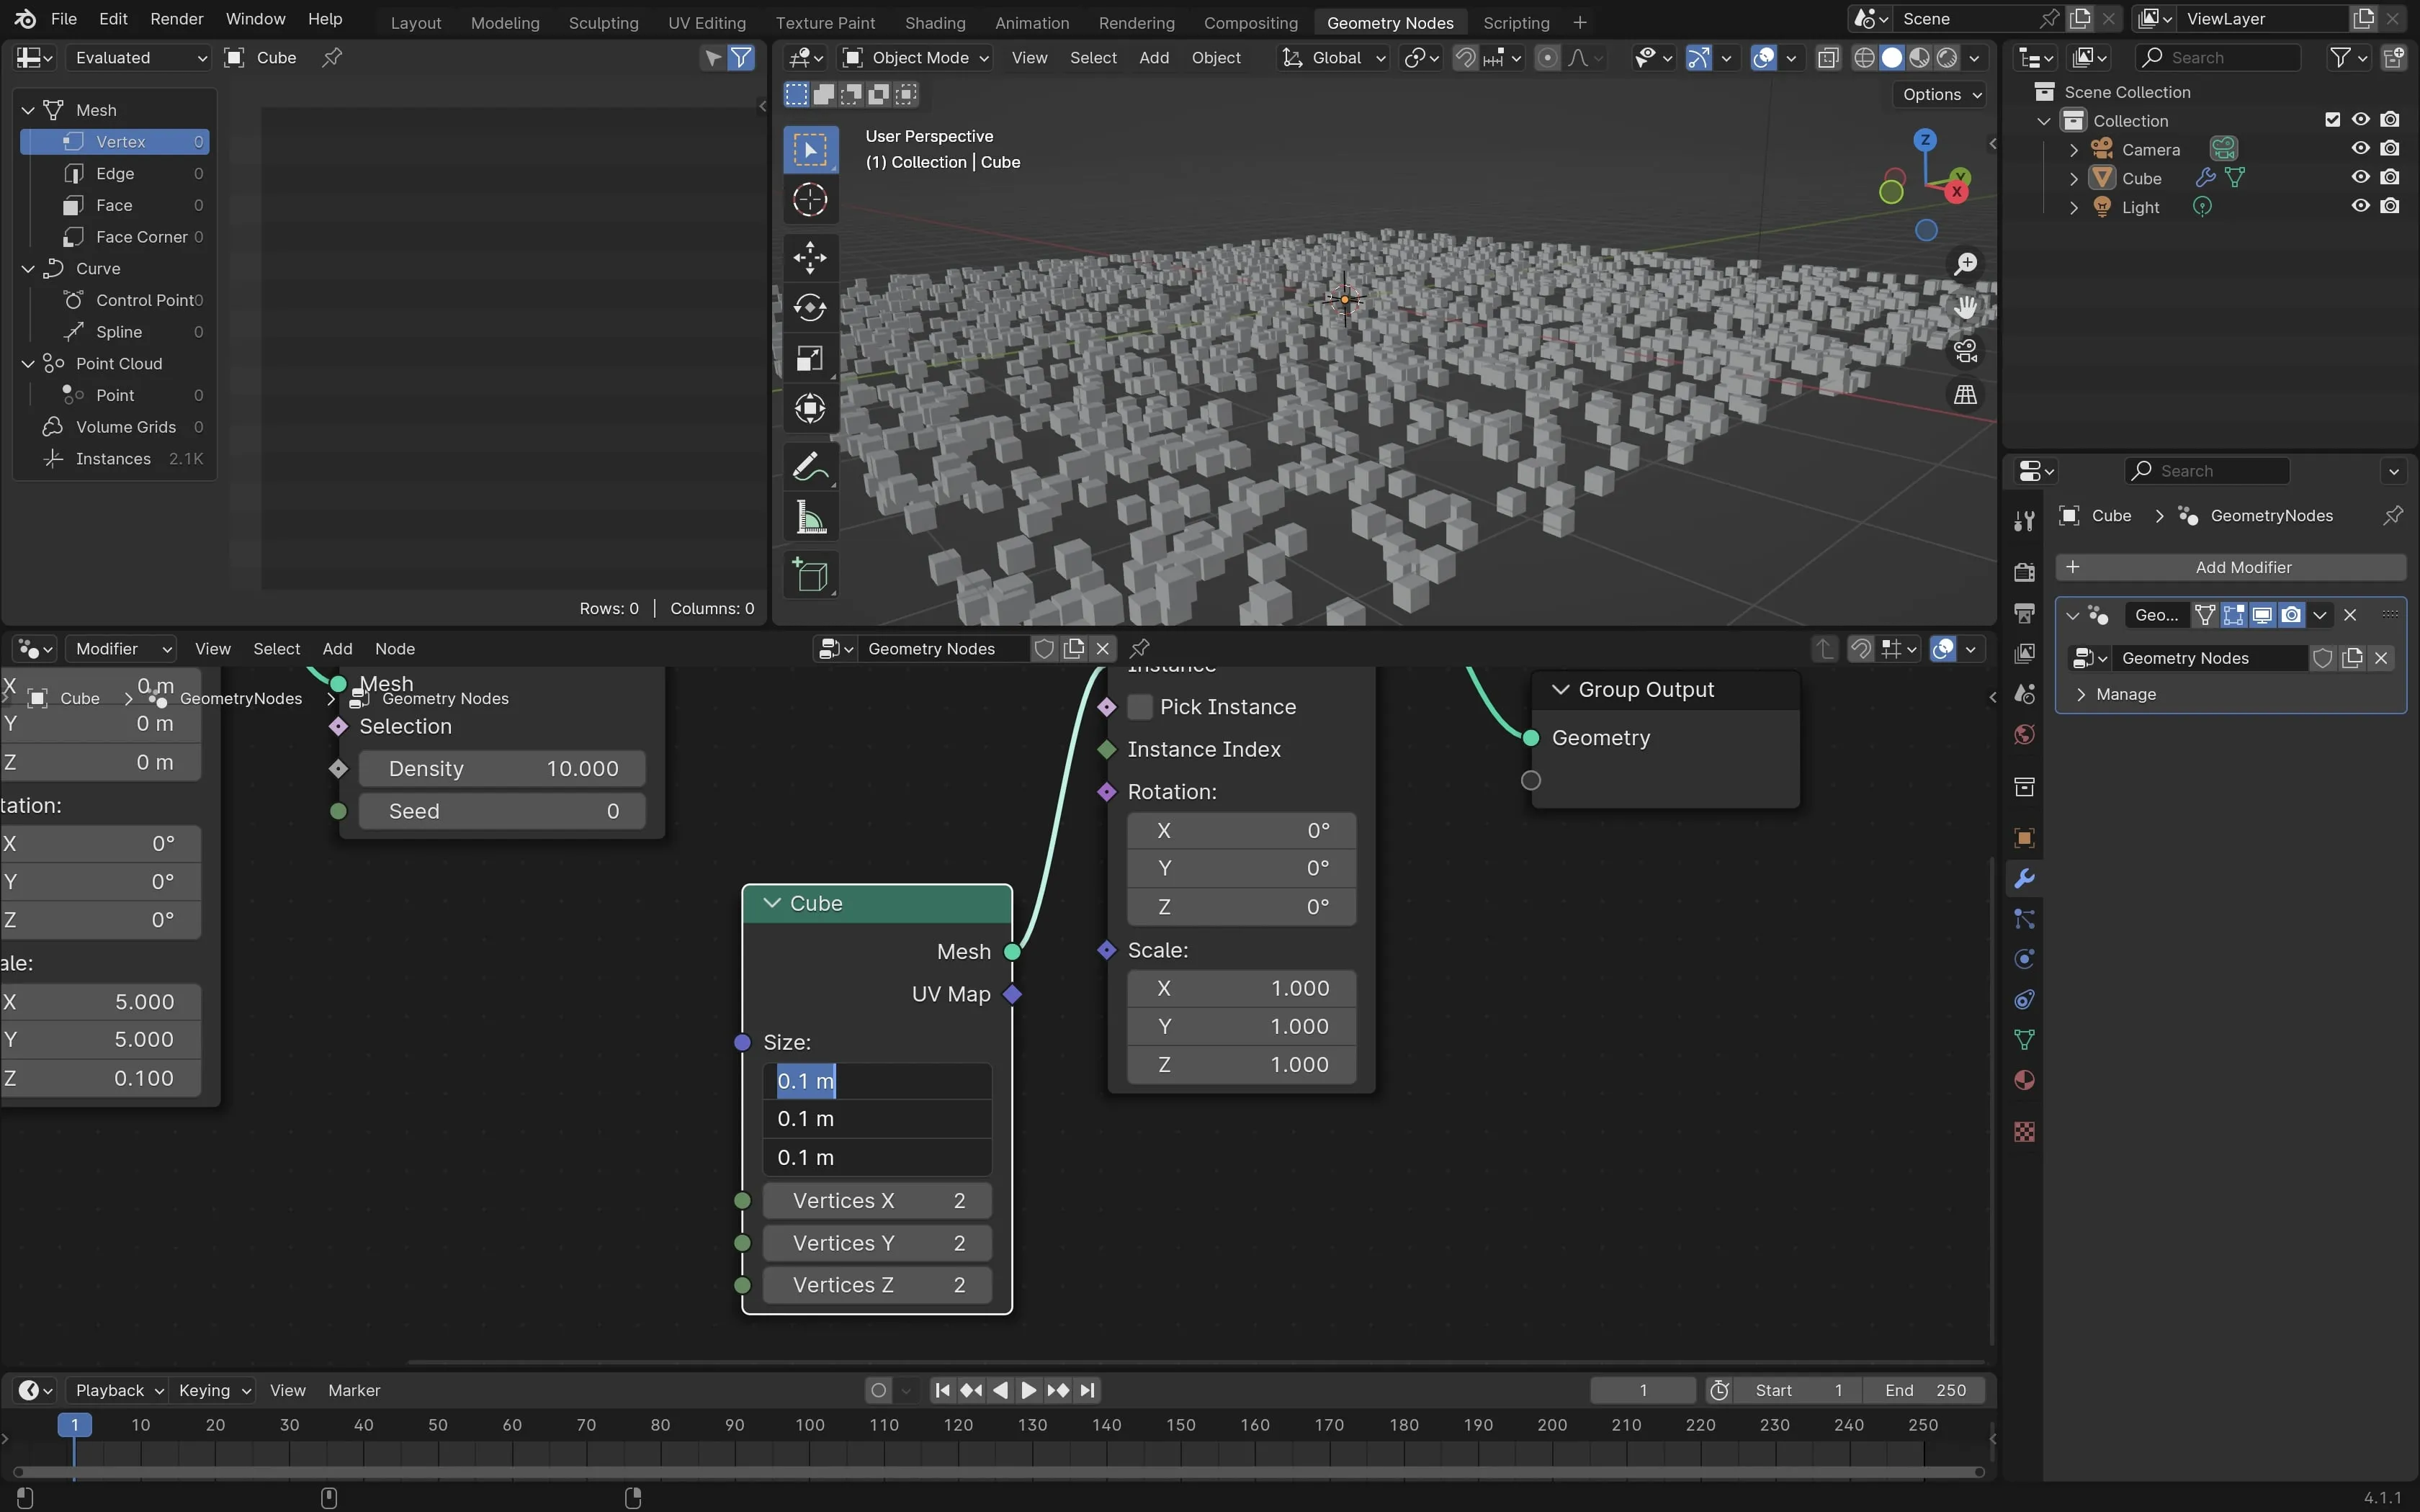
Task: Choose the Annotate pencil tool
Action: tap(809, 466)
